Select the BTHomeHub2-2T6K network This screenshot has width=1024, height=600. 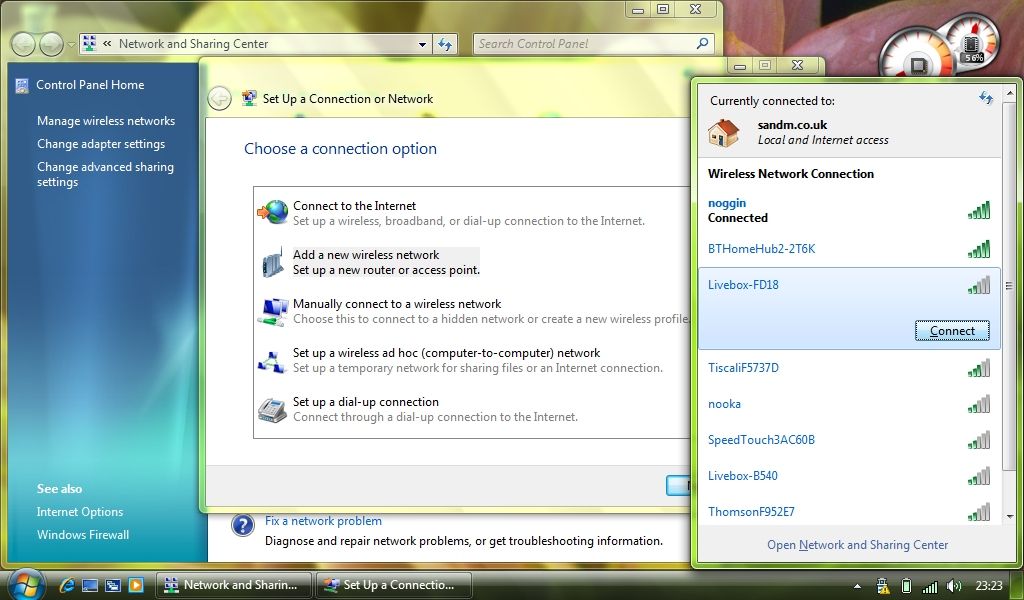(849, 249)
